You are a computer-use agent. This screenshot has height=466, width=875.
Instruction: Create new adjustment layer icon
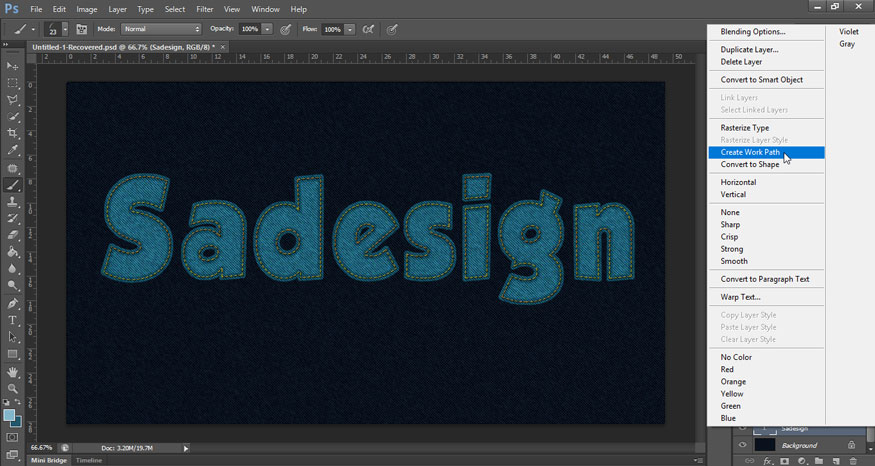802,461
